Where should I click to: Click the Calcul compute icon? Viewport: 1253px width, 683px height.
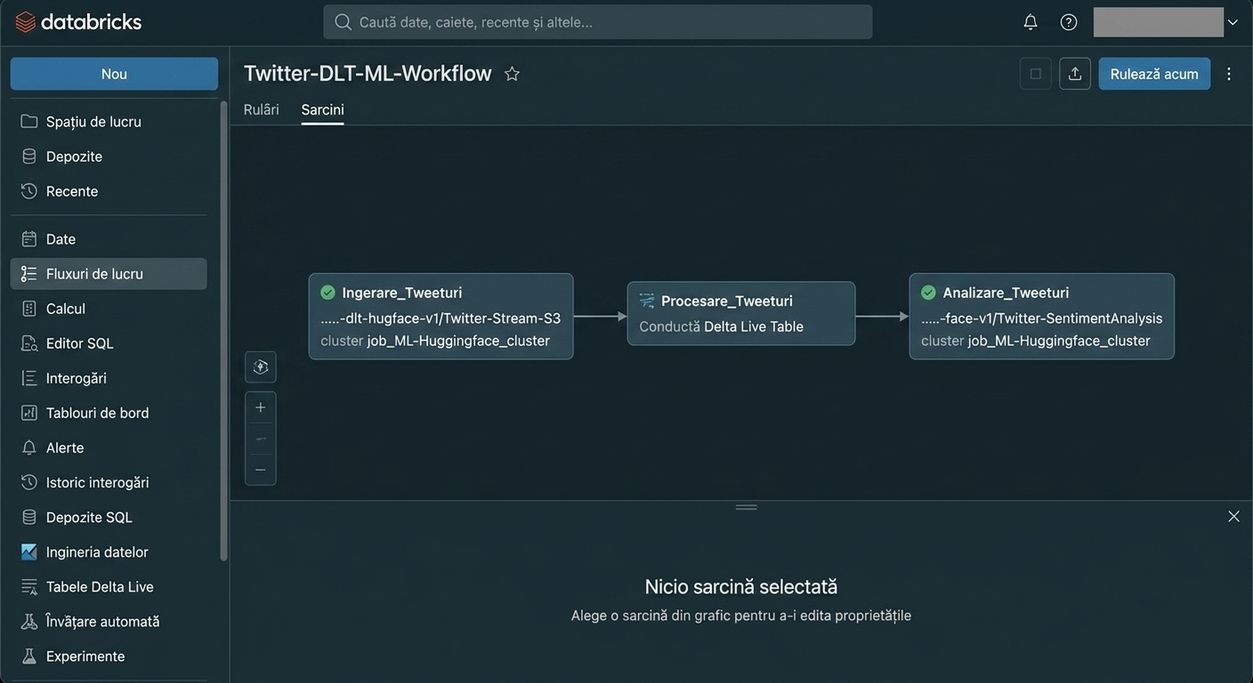click(x=29, y=308)
